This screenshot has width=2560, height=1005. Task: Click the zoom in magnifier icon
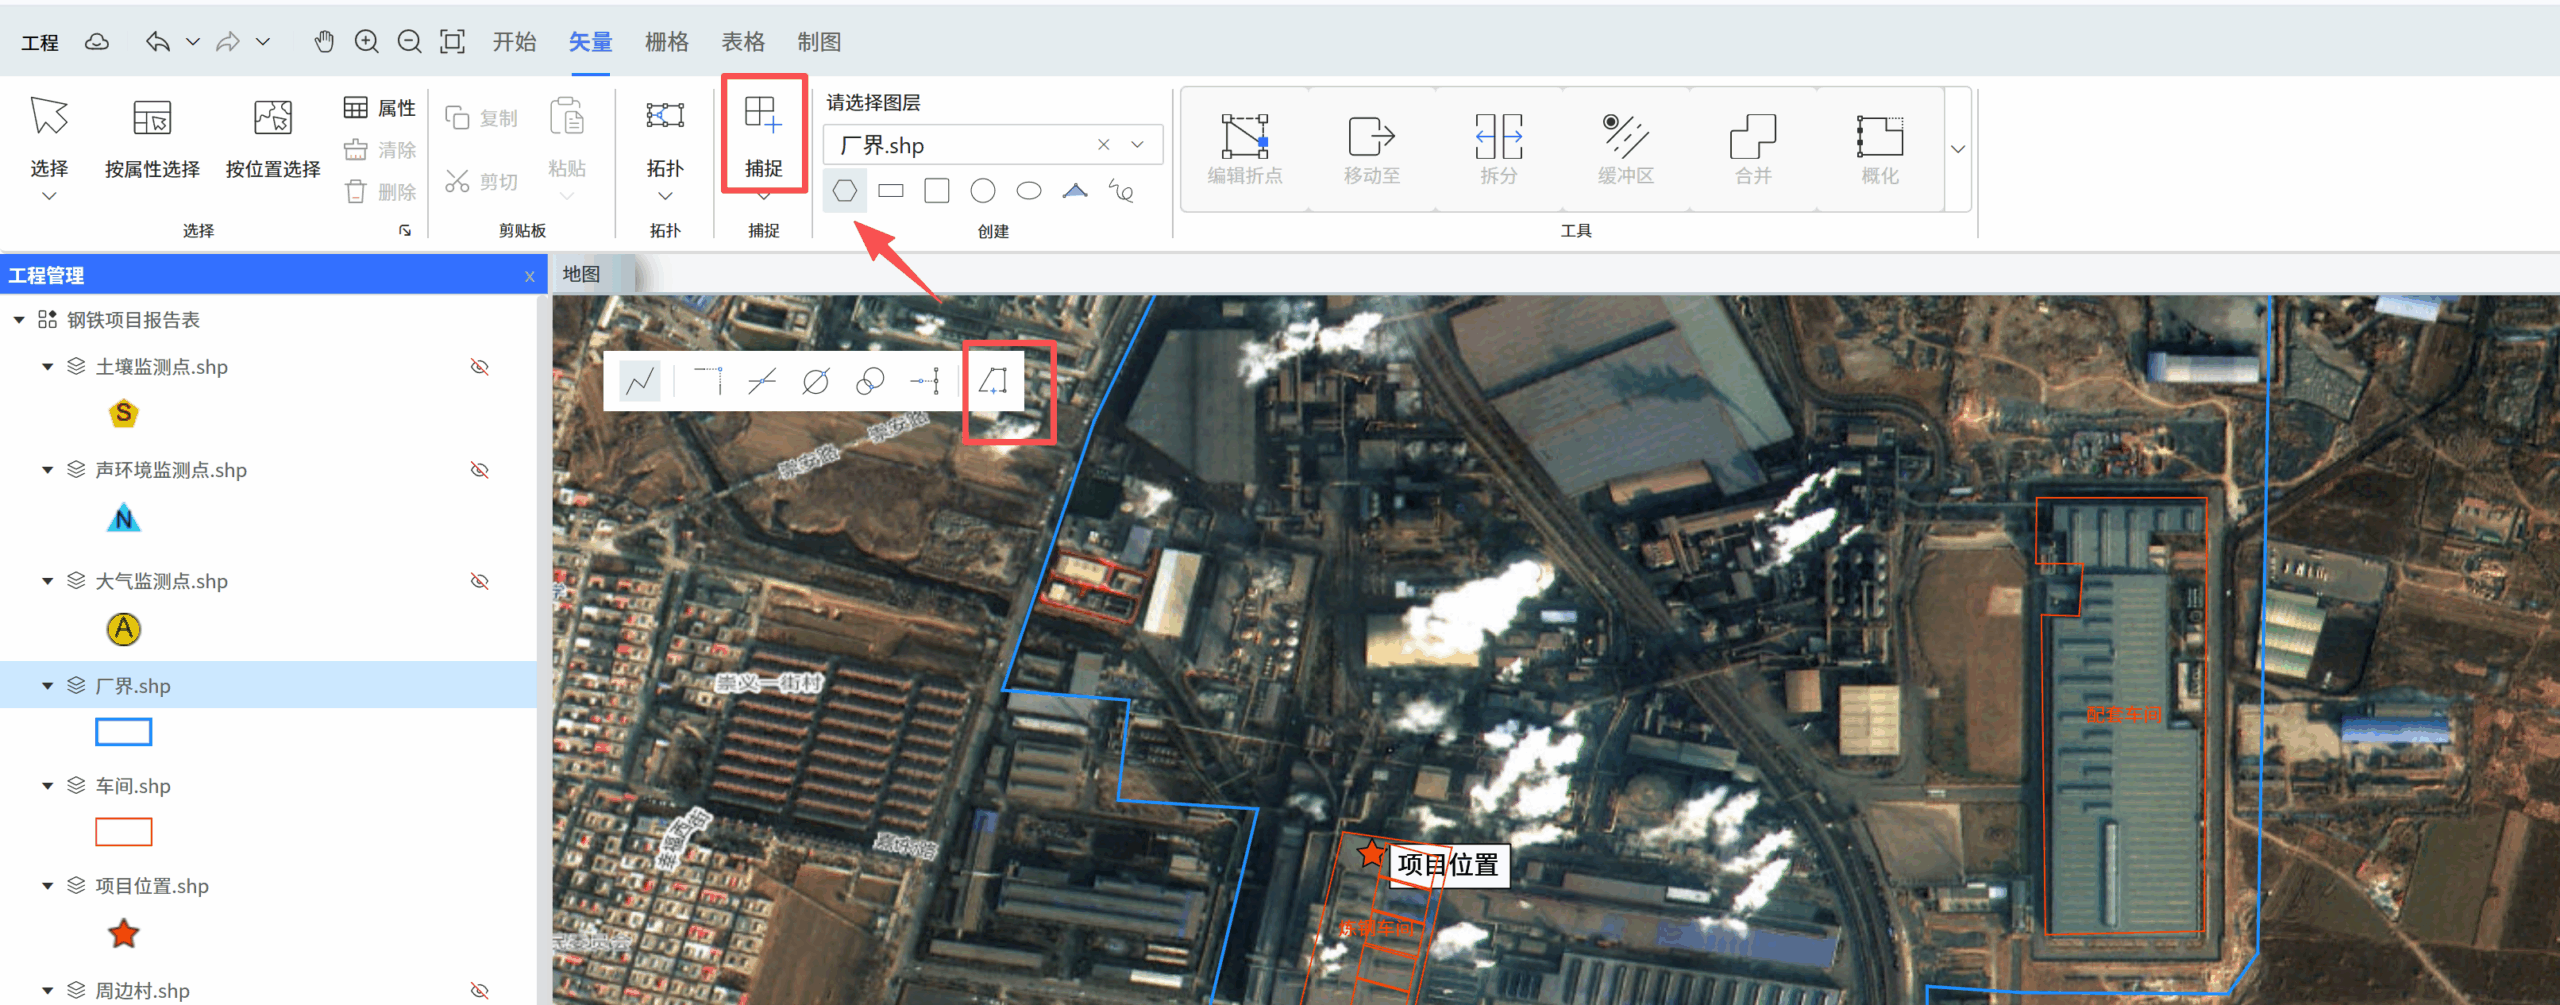click(367, 42)
